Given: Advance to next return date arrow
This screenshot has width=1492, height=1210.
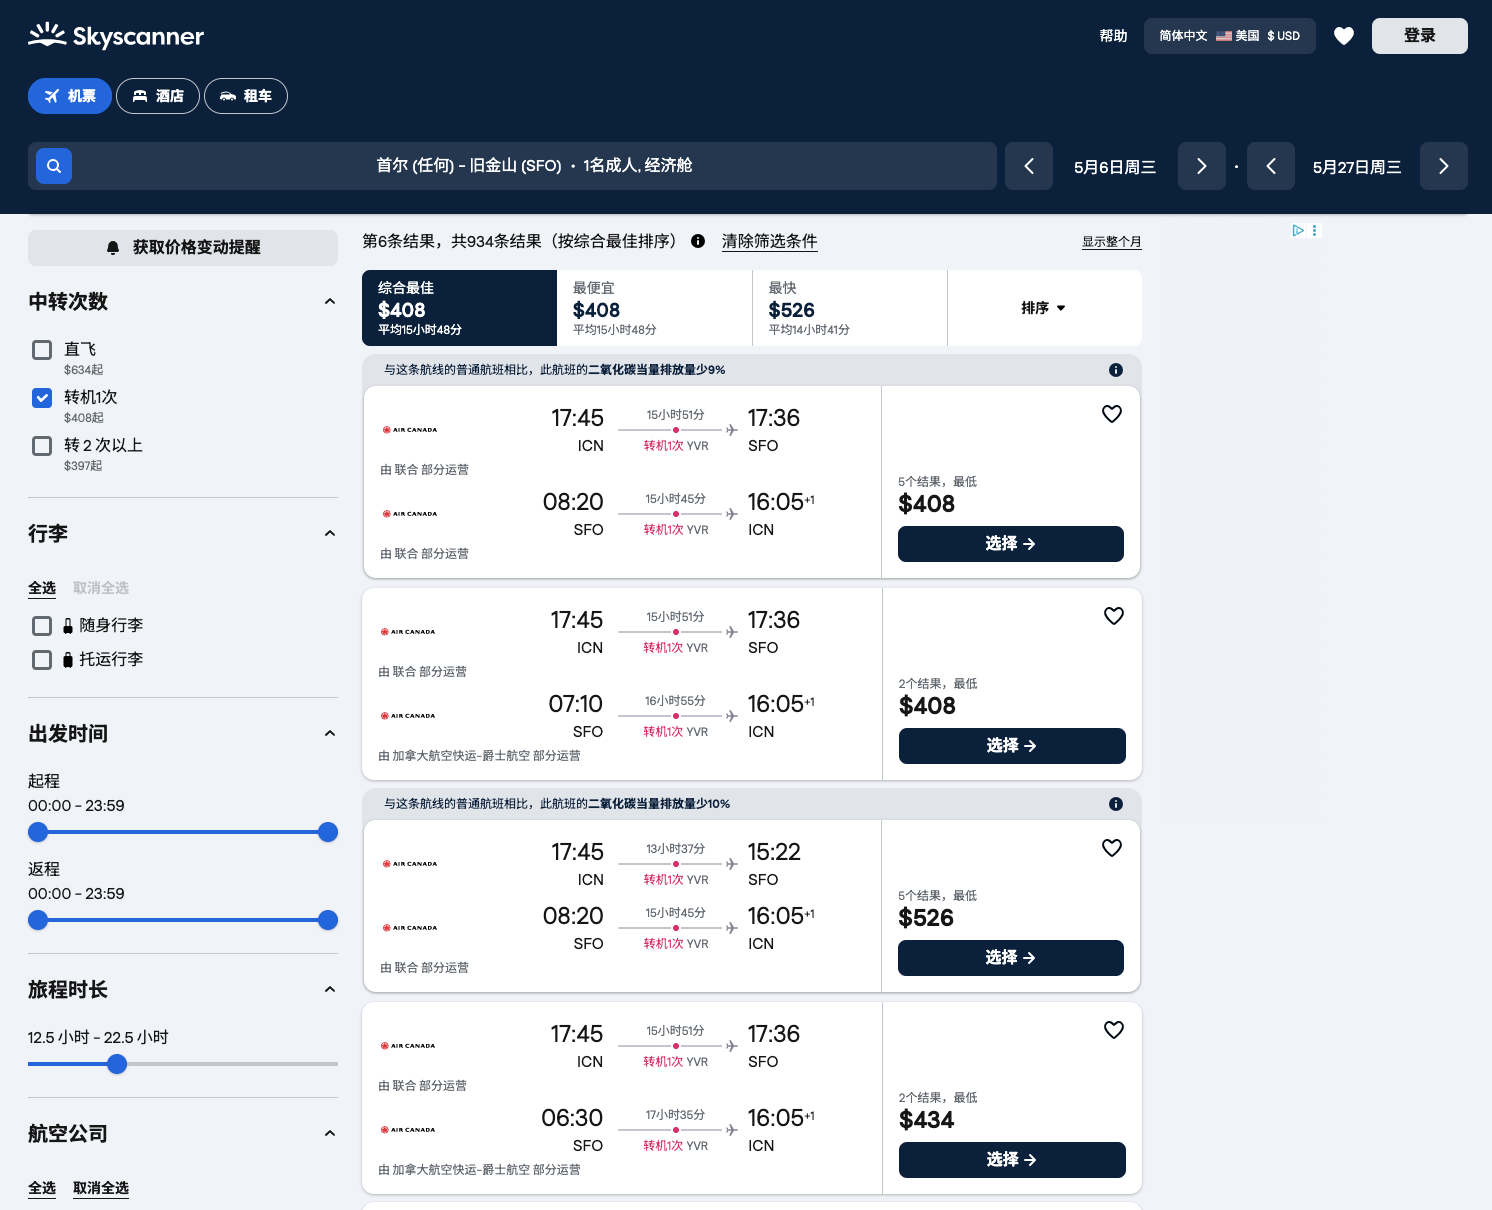Looking at the screenshot, I should [x=1443, y=166].
